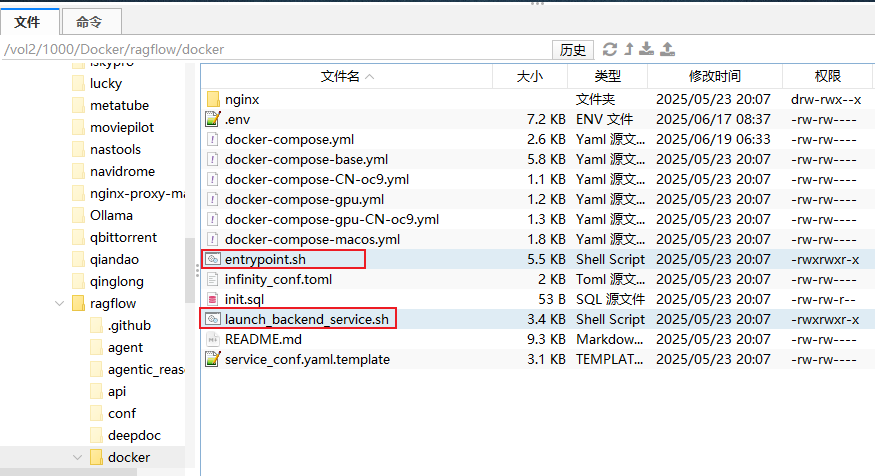Click the docker-compose-base.yml file icon
The width and height of the screenshot is (875, 476).
point(212,159)
